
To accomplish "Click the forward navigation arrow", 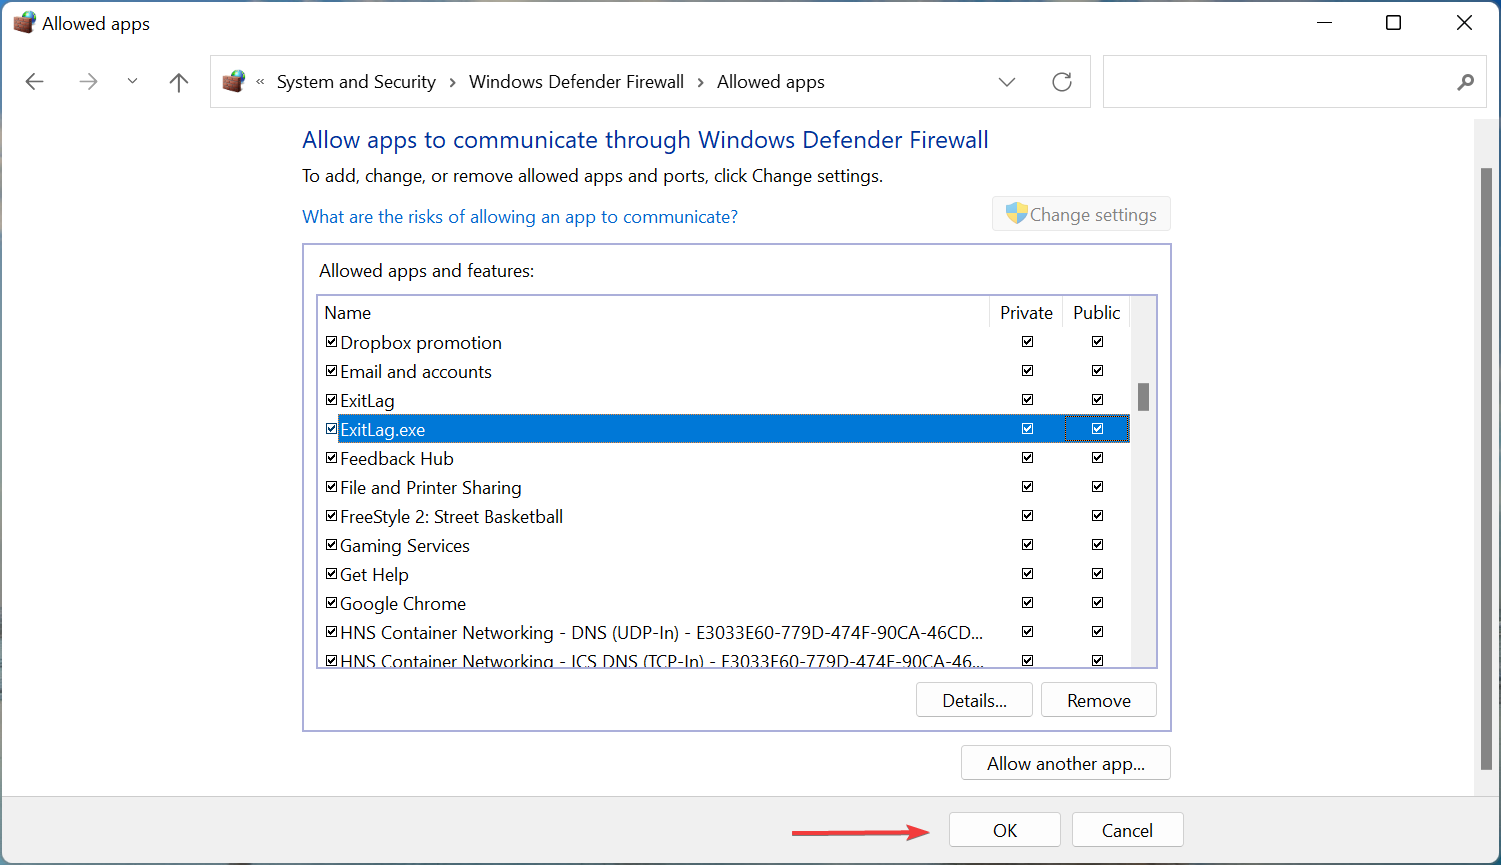I will [89, 82].
